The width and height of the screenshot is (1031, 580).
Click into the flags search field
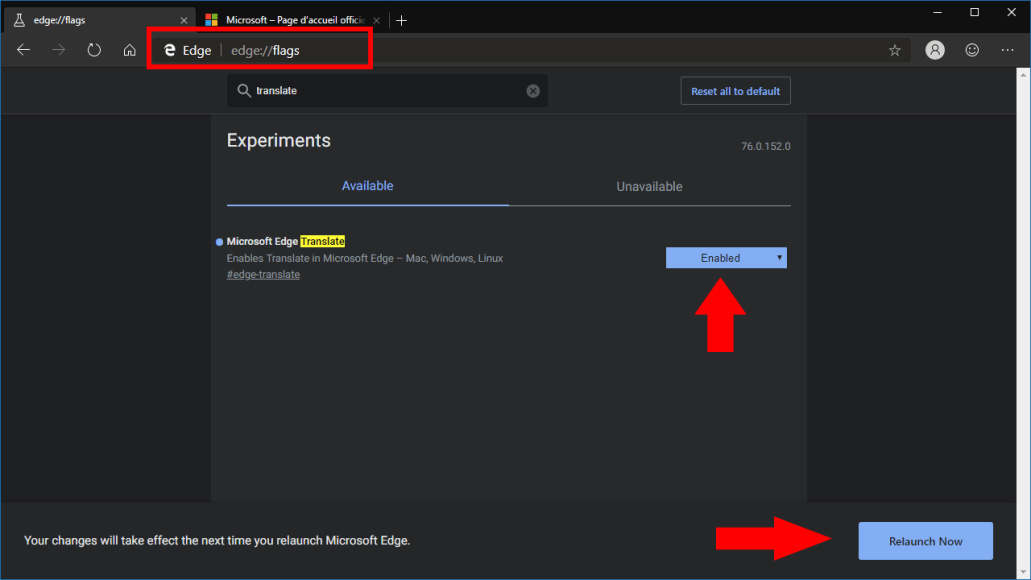click(387, 91)
